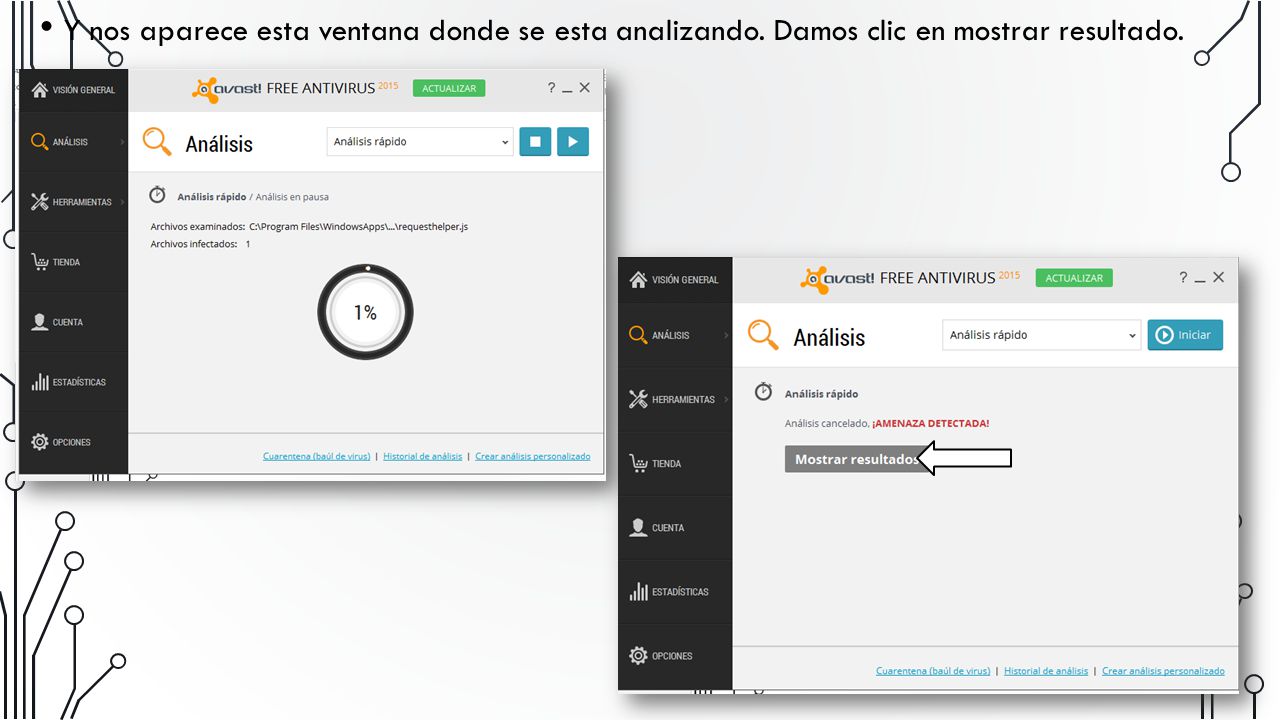This screenshot has width=1280, height=720.
Task: Click the 'Análisis cancelado,' status text
Action: [x=827, y=423]
